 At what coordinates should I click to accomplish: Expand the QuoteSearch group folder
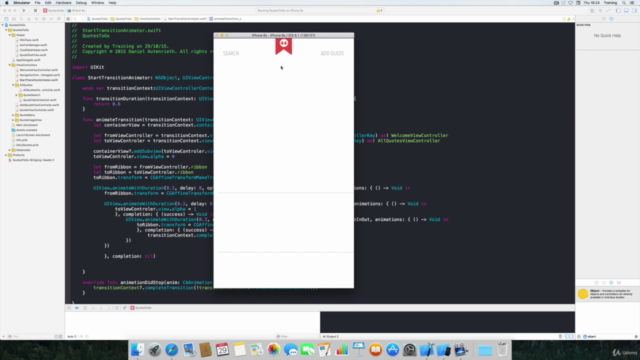tap(17, 95)
